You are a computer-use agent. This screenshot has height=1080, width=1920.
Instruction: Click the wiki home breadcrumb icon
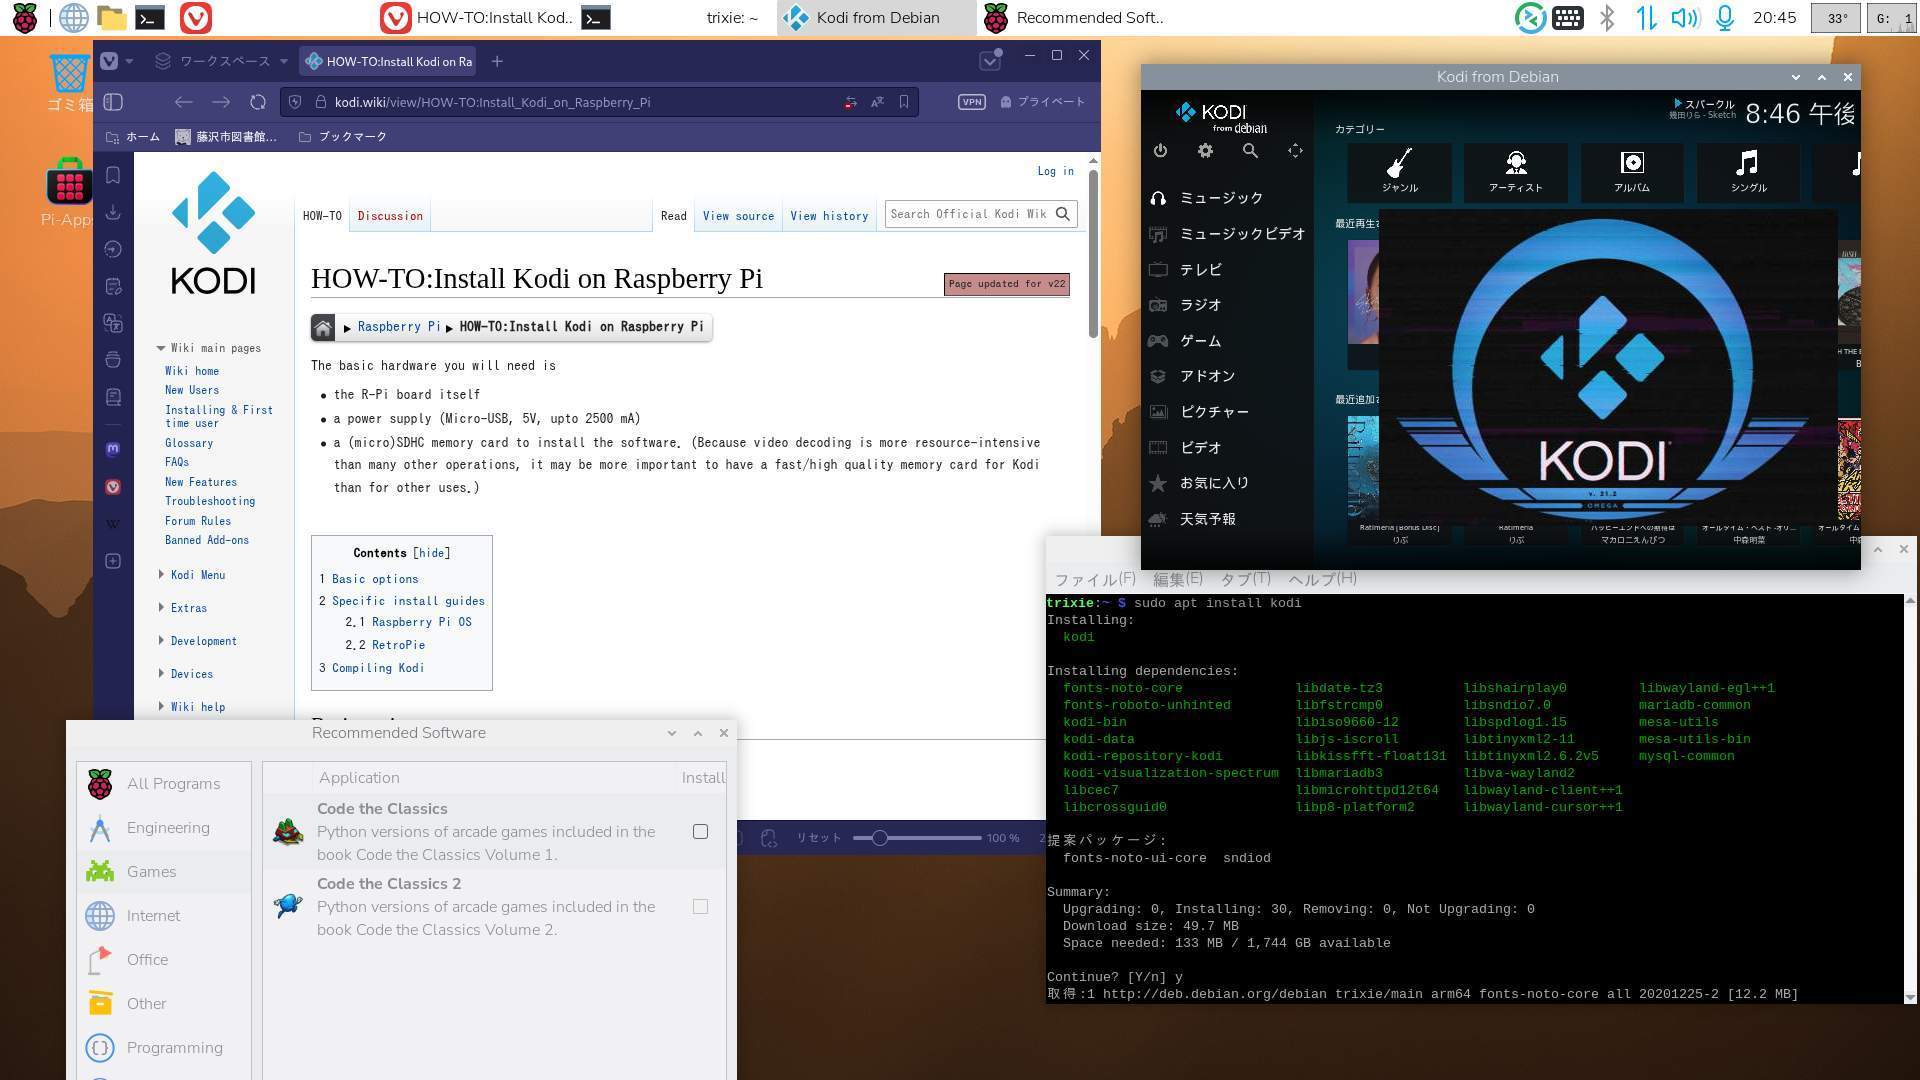pos(323,328)
